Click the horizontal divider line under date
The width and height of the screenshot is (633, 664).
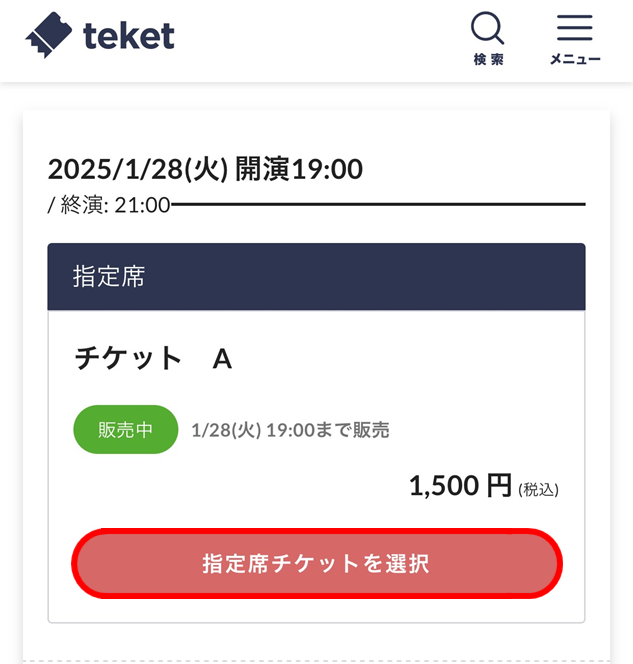(378, 204)
